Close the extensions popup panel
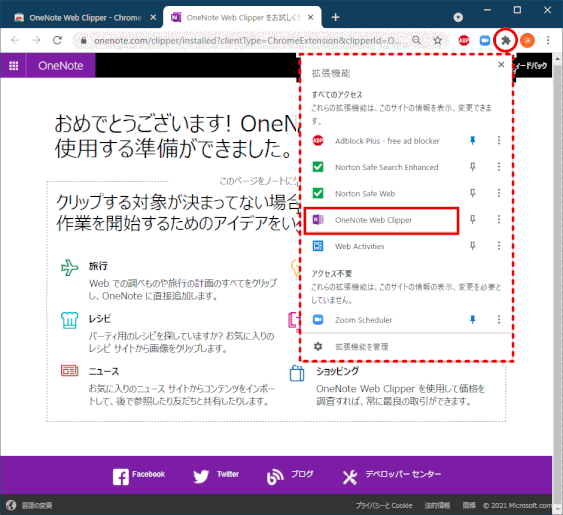 click(x=501, y=65)
